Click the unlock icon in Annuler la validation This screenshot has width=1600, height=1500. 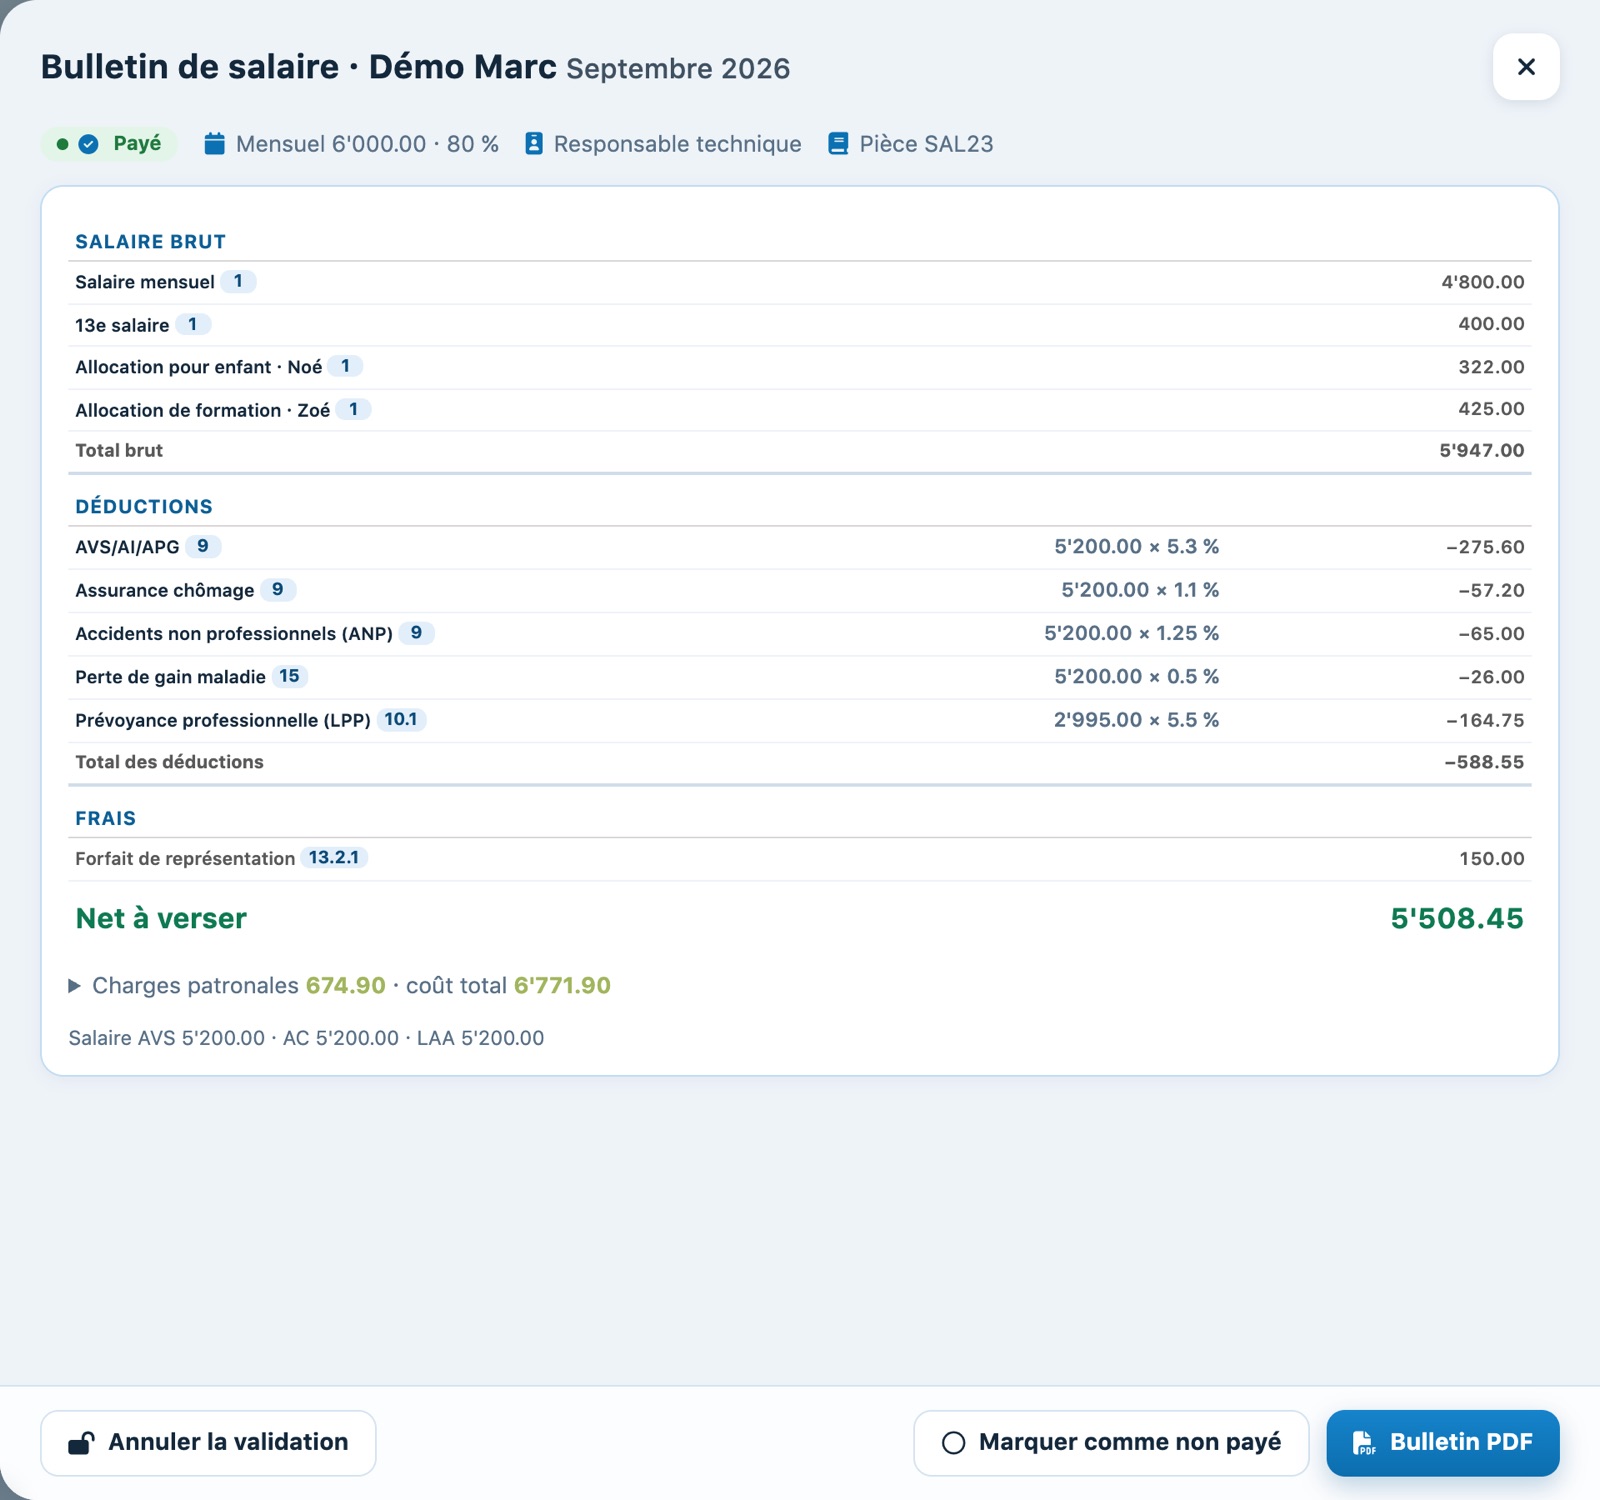tap(82, 1442)
